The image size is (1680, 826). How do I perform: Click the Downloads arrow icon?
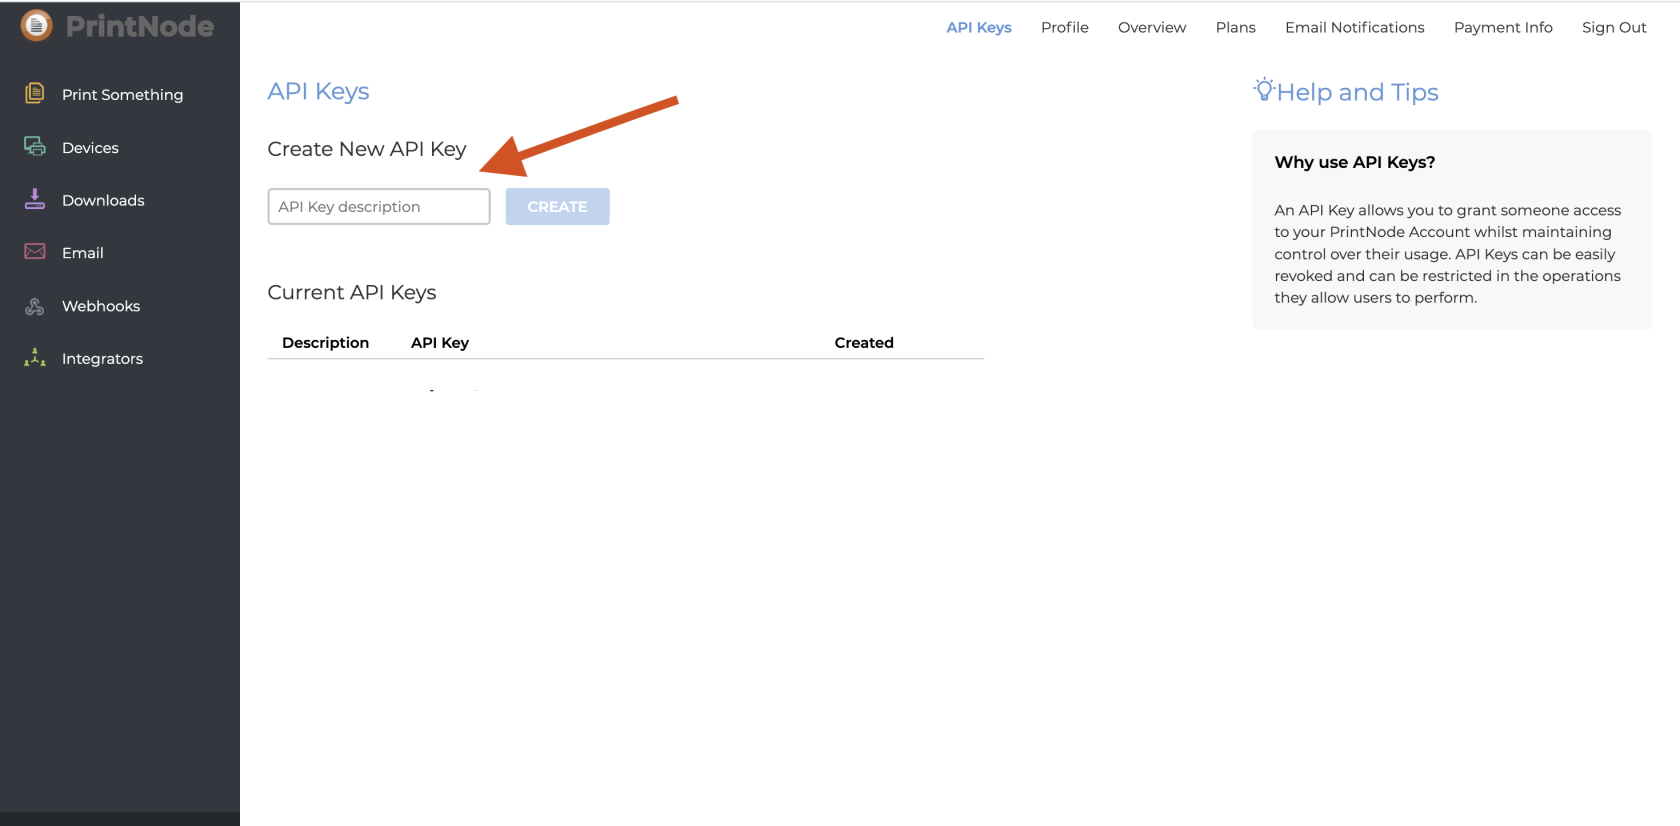35,199
